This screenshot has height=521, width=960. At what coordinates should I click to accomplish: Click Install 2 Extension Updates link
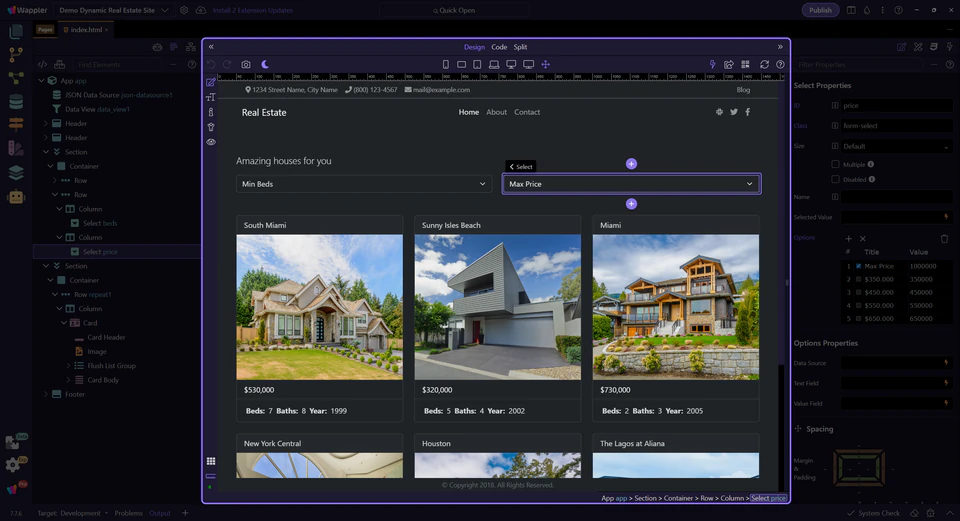(x=253, y=10)
